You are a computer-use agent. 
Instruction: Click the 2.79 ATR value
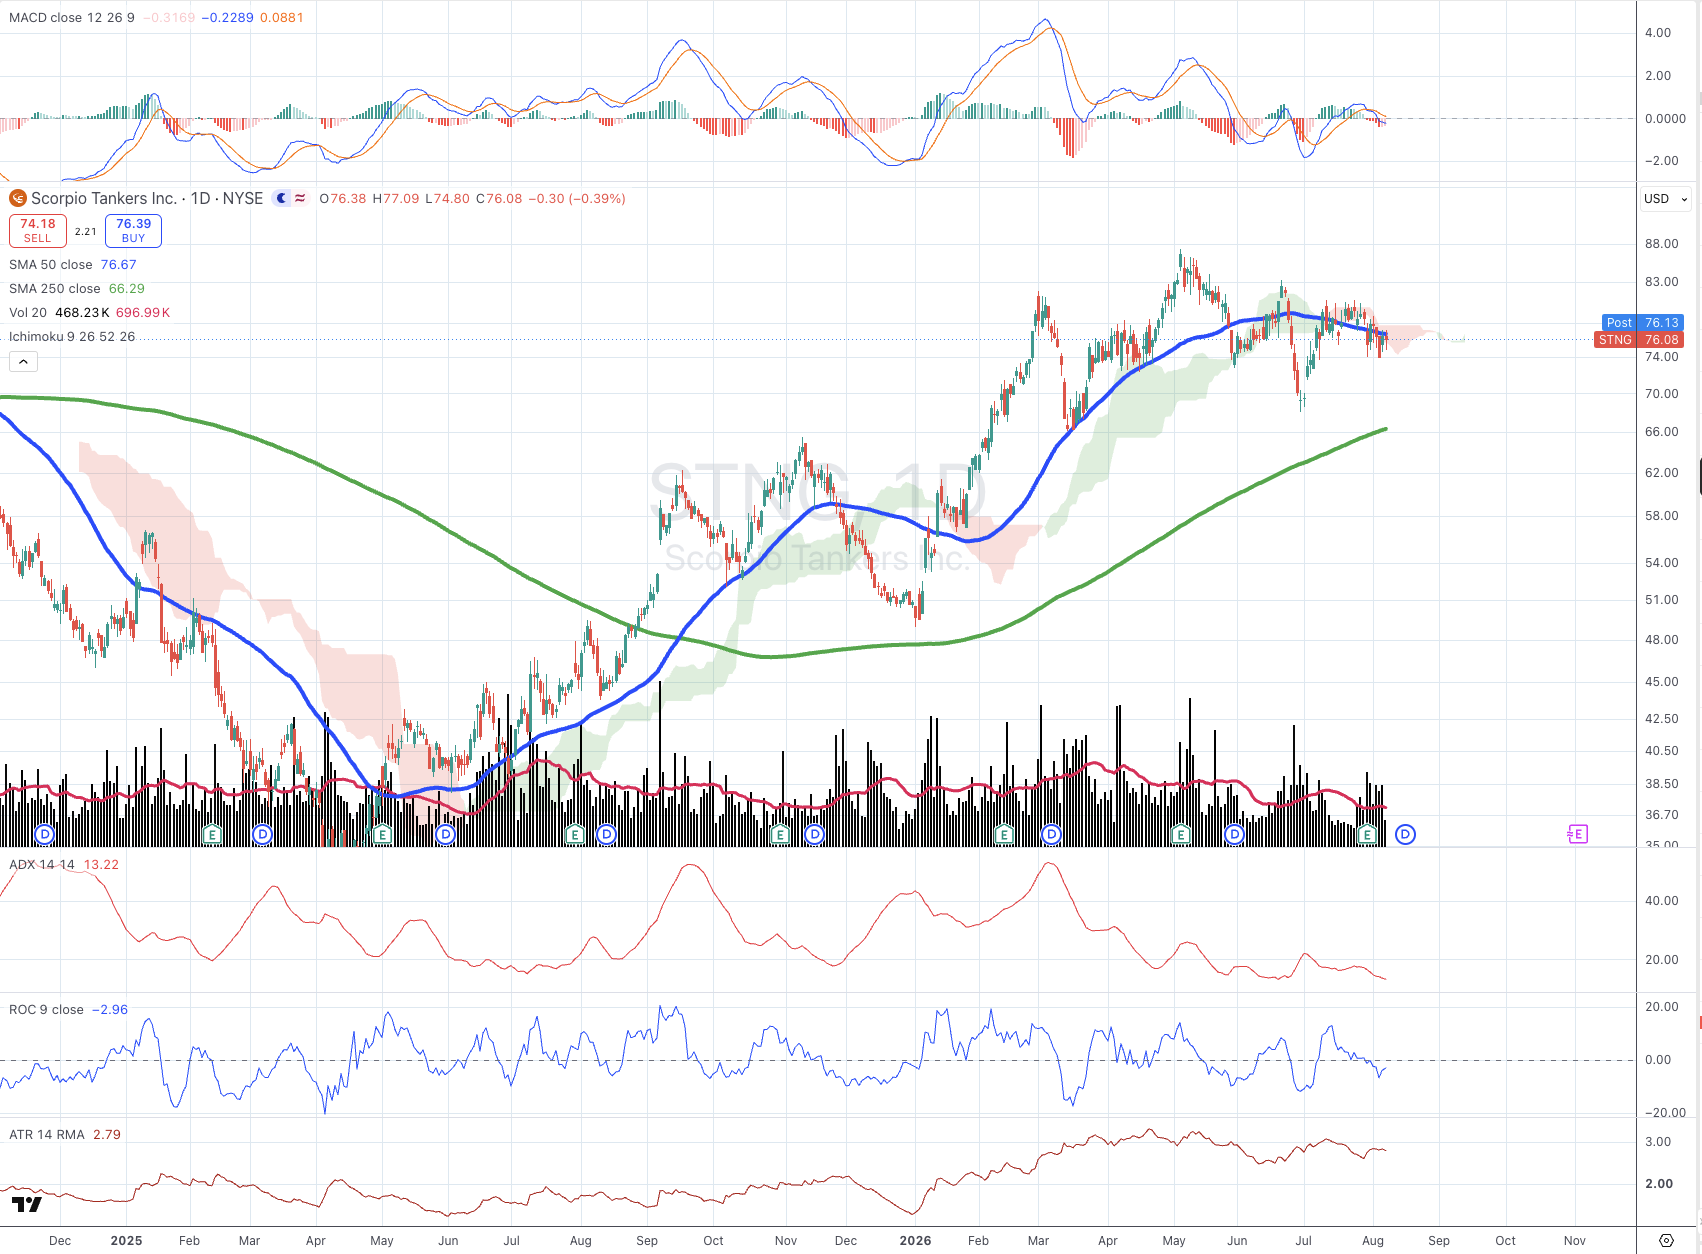[x=107, y=1134]
